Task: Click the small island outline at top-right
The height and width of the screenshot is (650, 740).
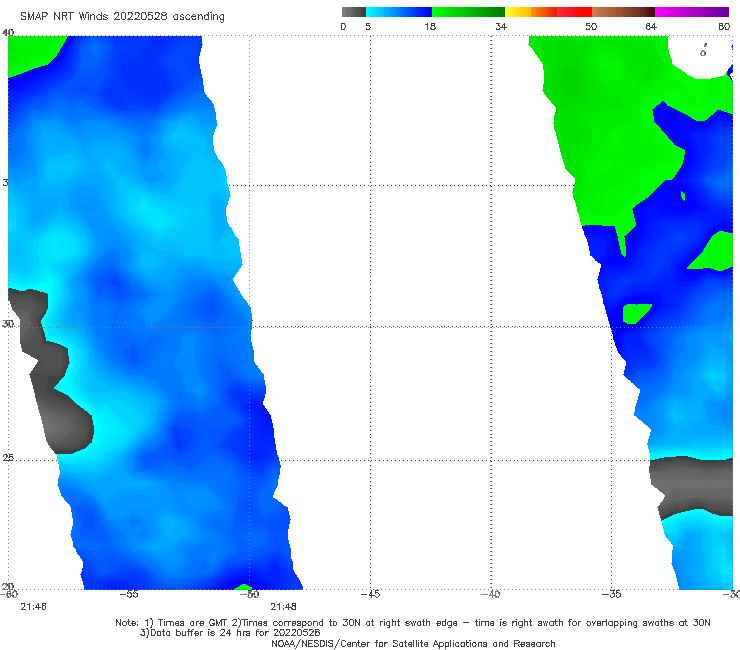Action: (703, 51)
